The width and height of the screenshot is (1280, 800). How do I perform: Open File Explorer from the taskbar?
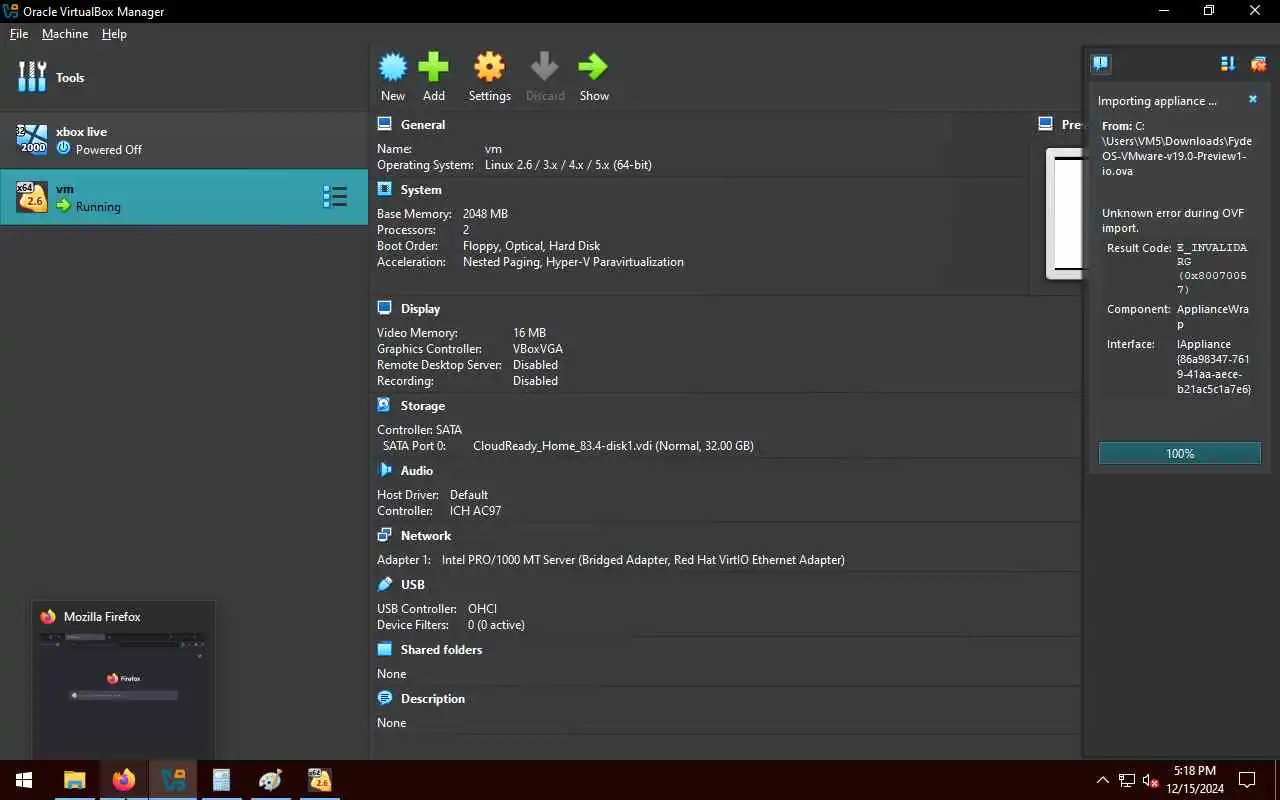74,780
